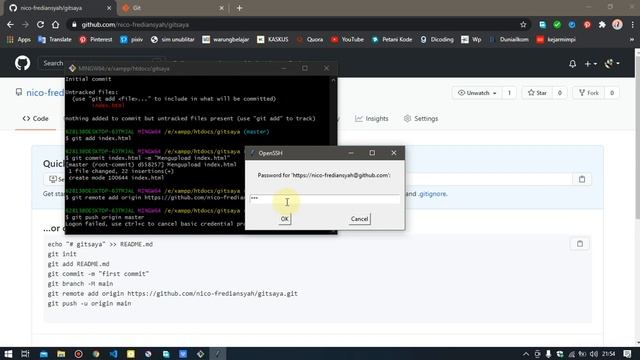
Task: Switch to the Settings repository tab
Action: [x=421, y=118]
